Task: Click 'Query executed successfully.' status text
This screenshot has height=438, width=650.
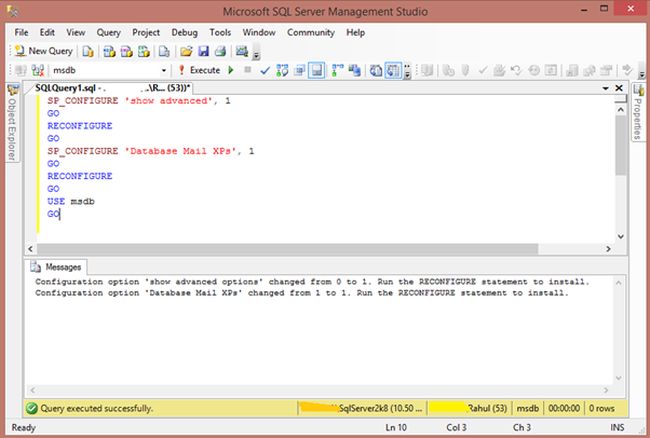Action: (97, 408)
